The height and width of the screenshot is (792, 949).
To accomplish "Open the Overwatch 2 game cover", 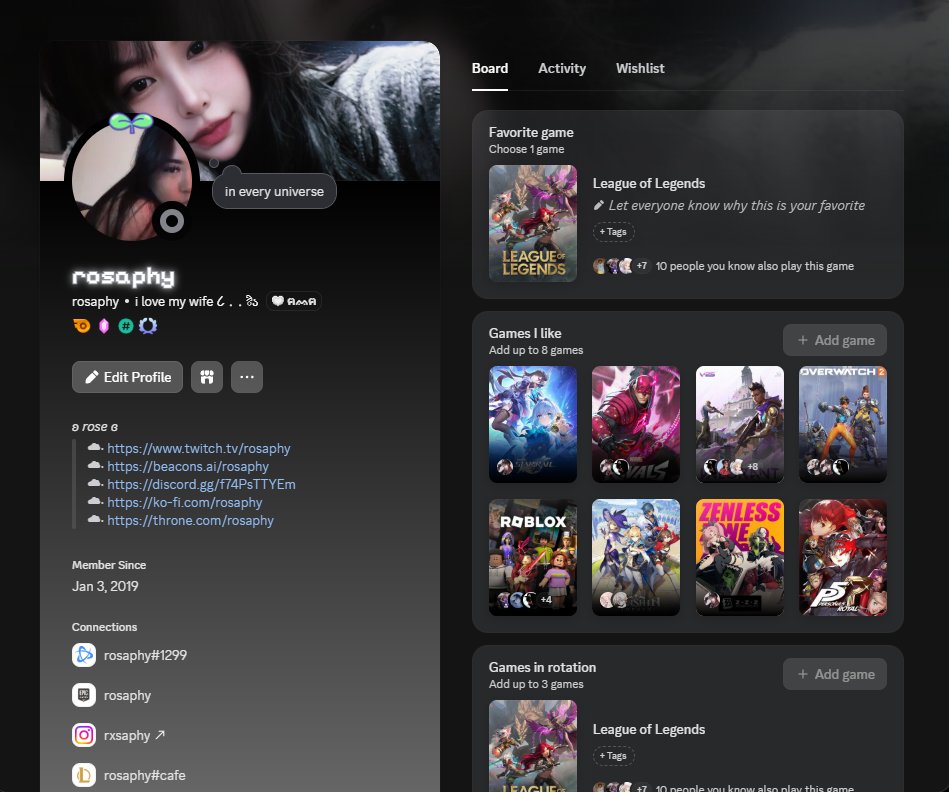I will pos(842,424).
